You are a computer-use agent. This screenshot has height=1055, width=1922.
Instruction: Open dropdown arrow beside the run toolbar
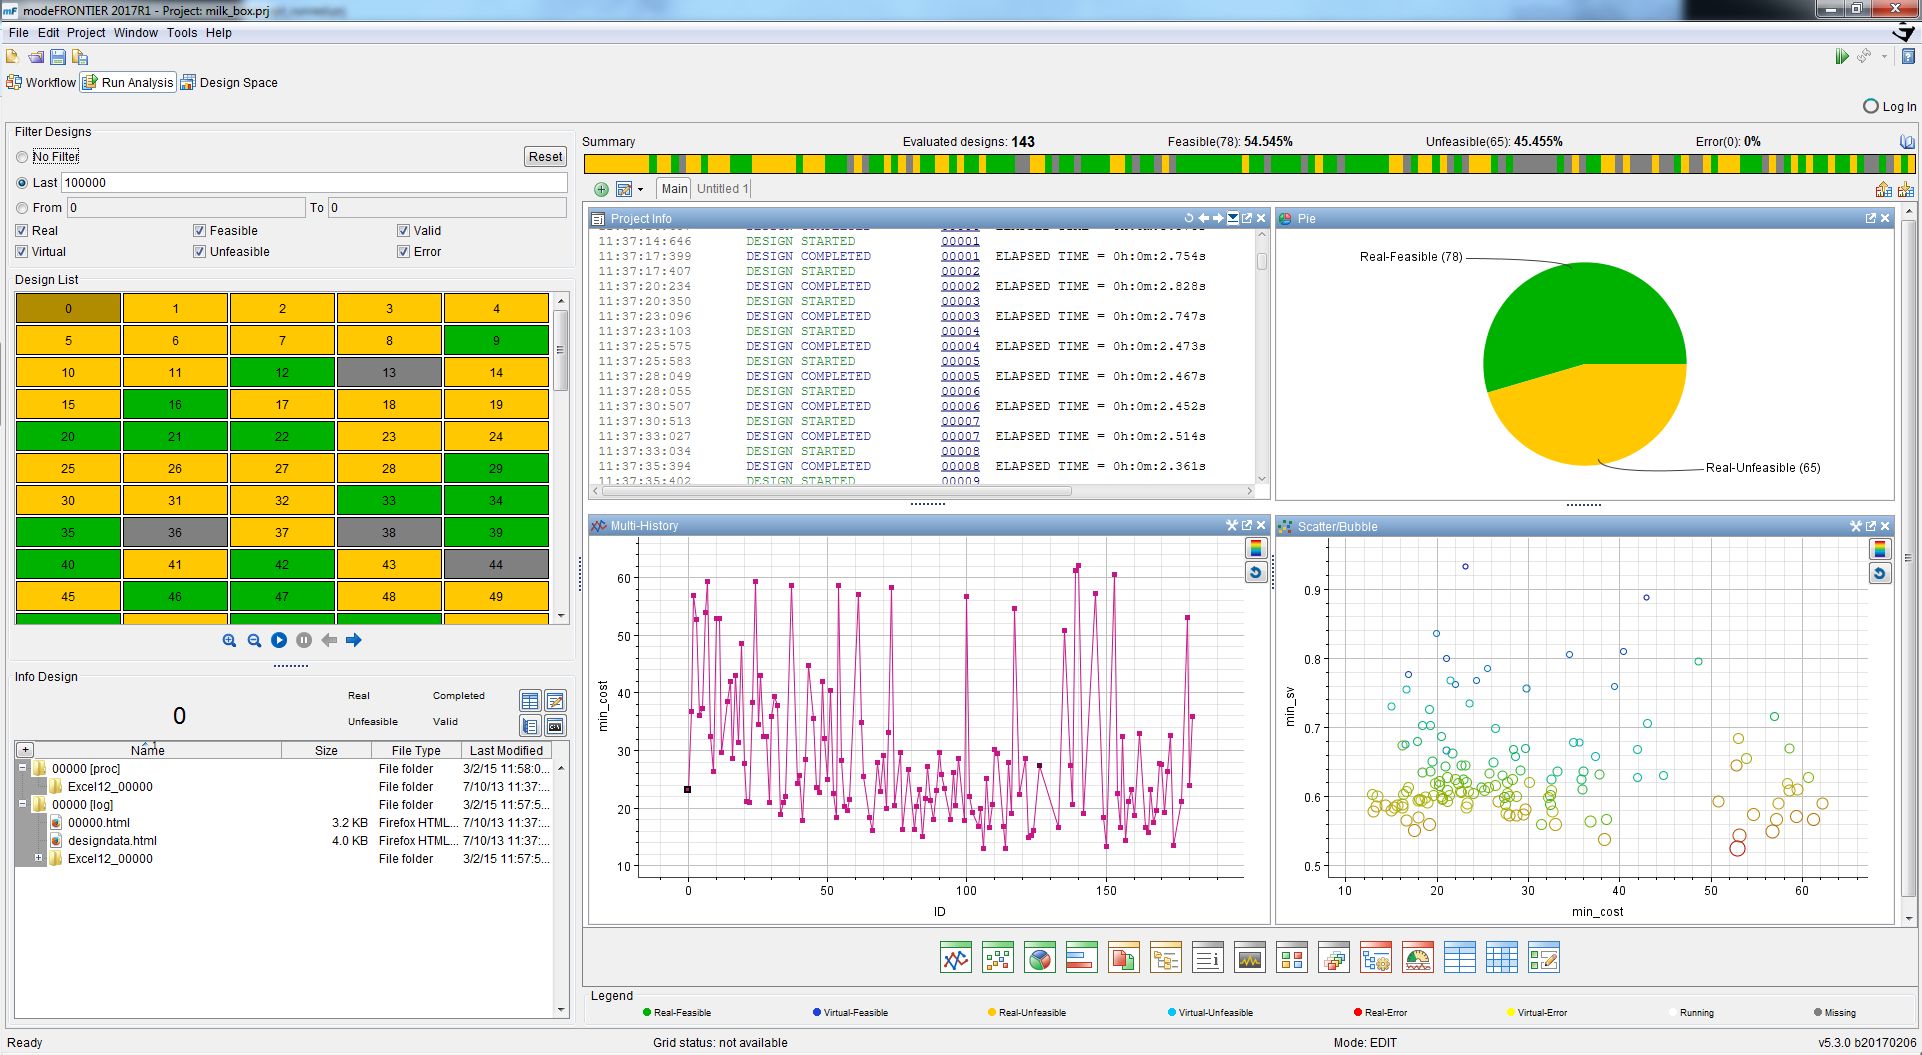[1885, 57]
